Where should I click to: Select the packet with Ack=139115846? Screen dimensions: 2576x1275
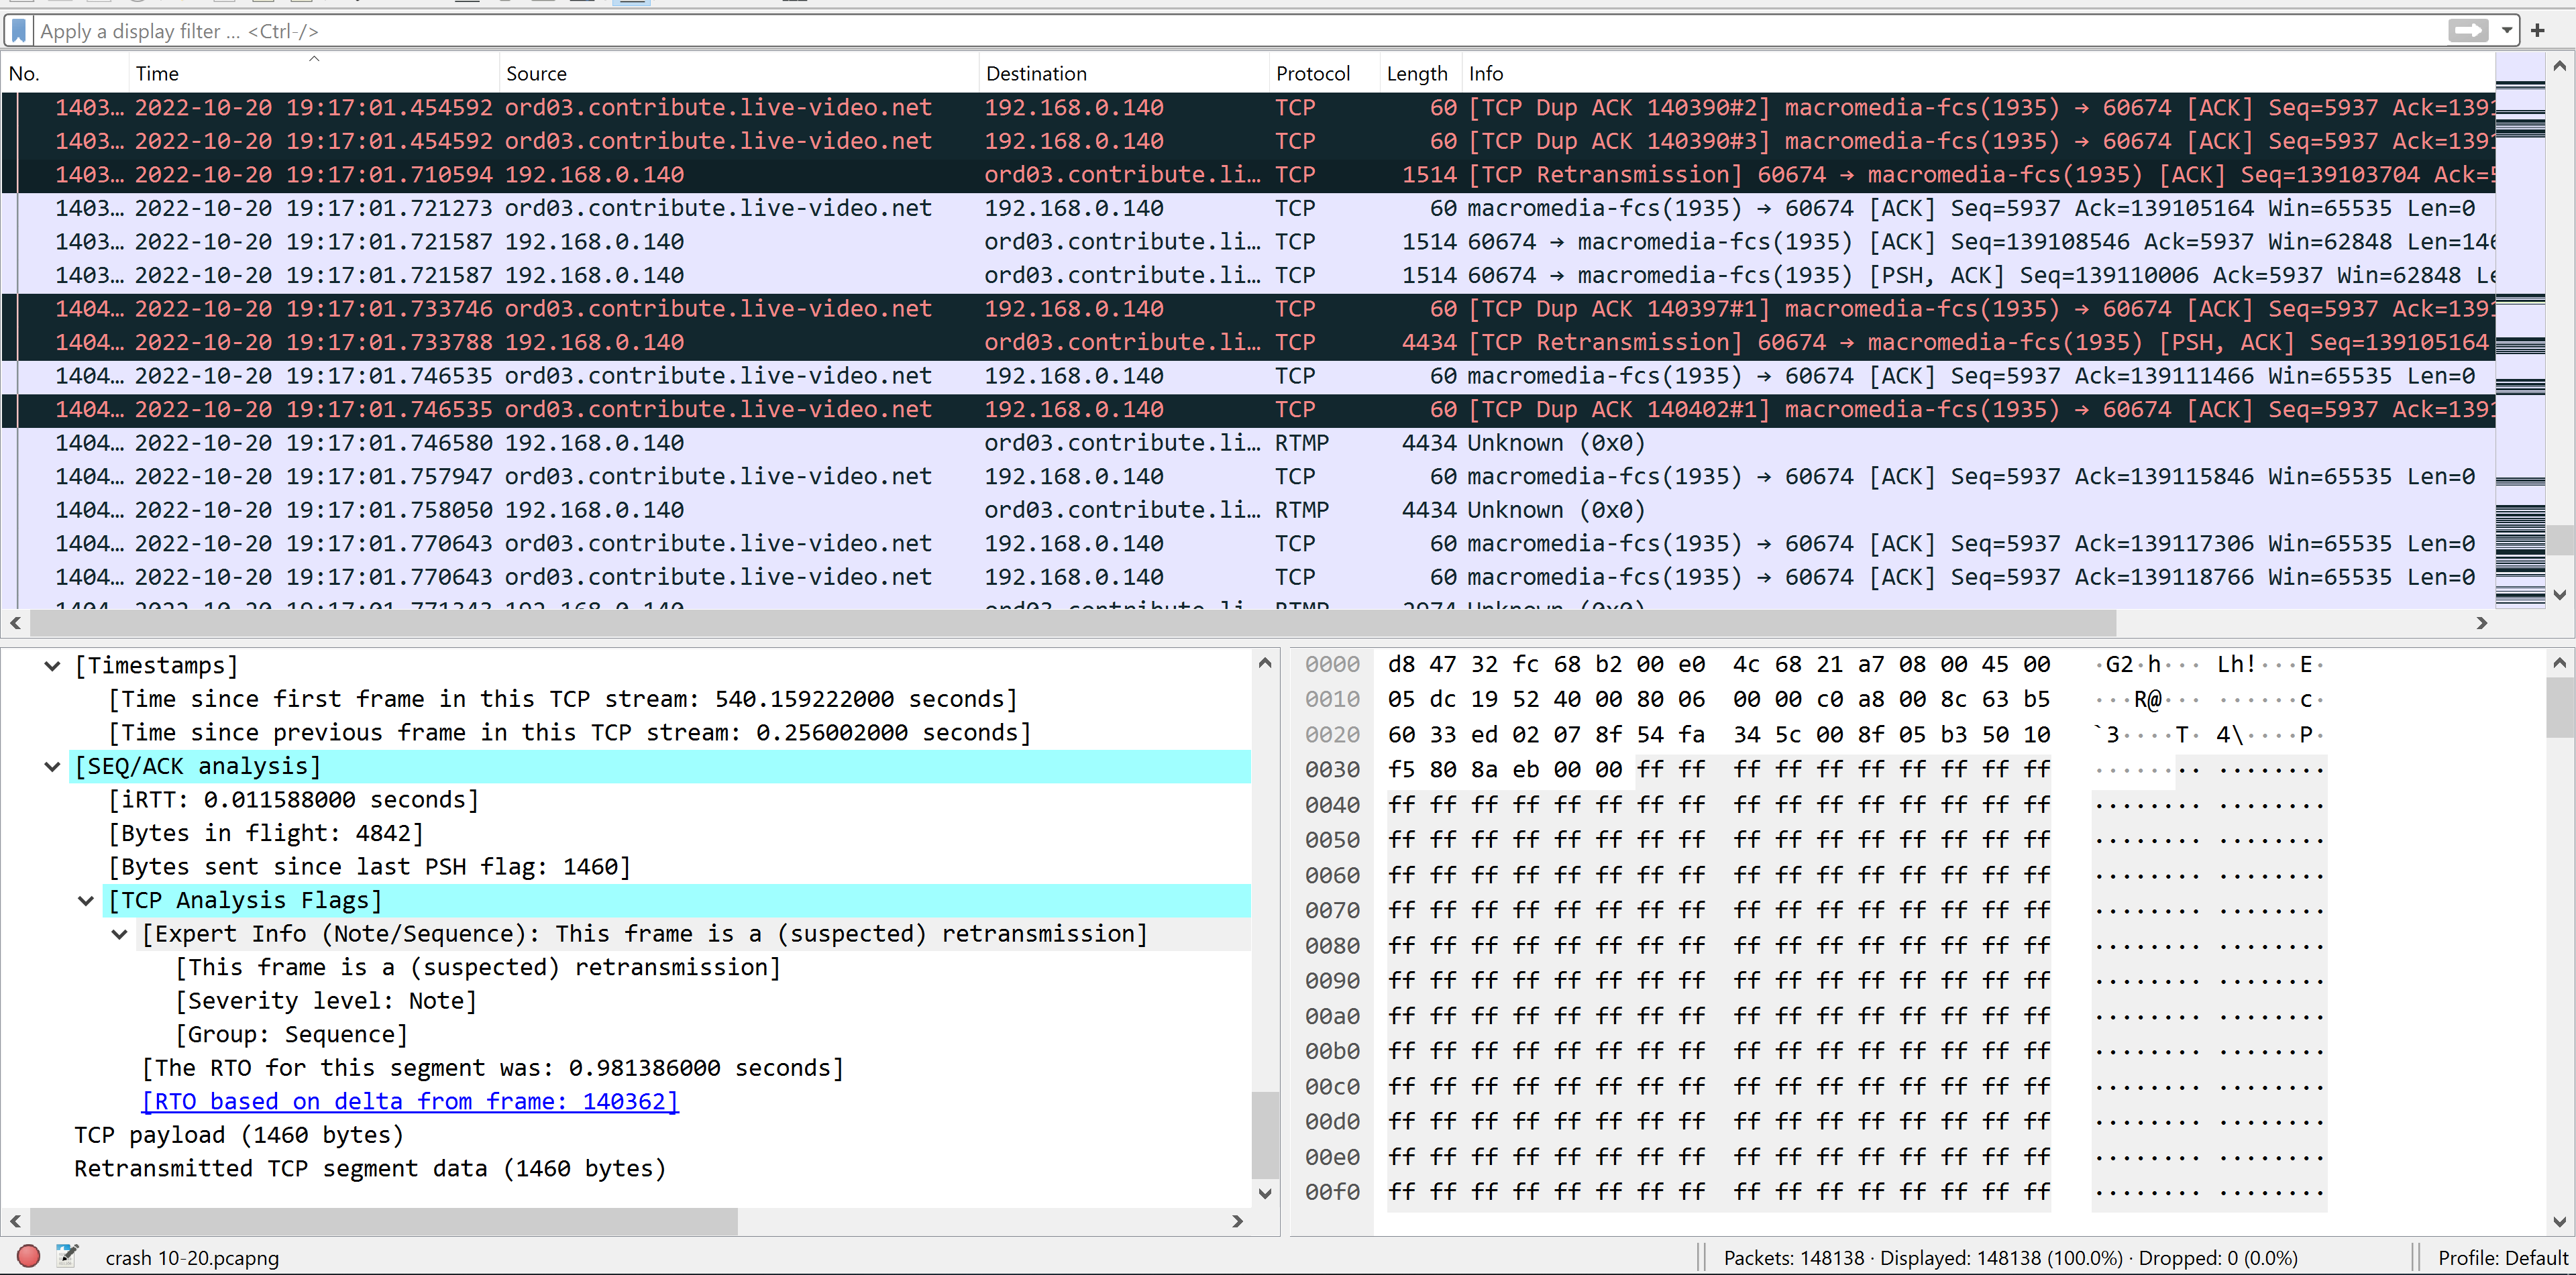[1248, 476]
